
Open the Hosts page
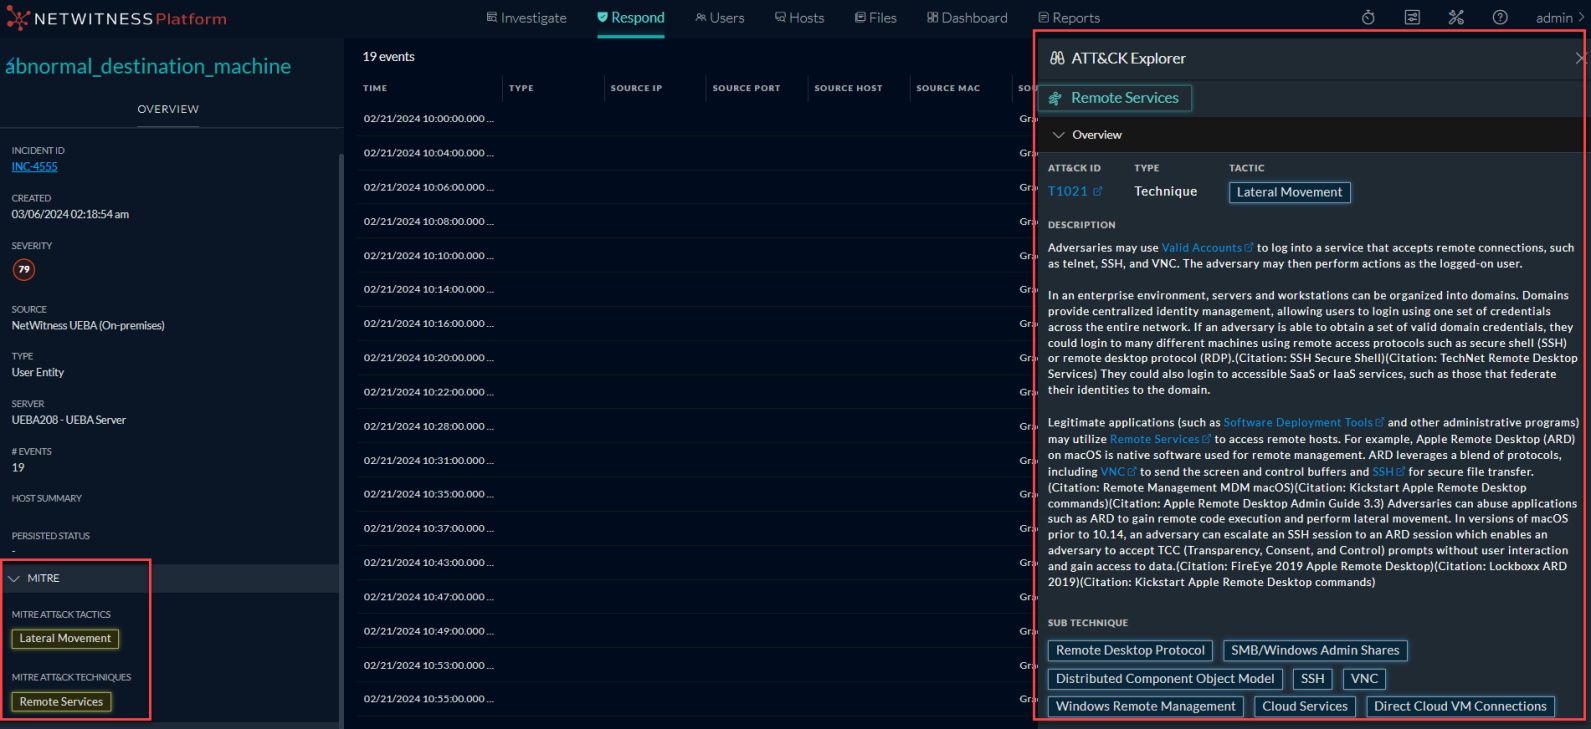coord(800,18)
